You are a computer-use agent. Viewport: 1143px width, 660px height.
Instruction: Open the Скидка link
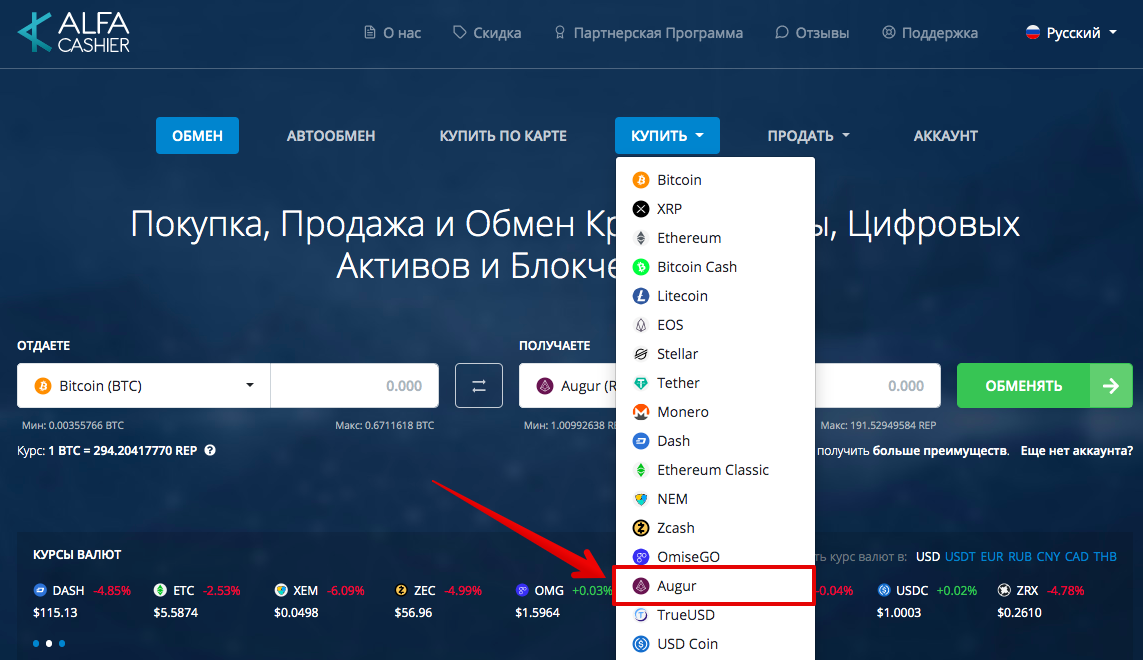point(487,33)
